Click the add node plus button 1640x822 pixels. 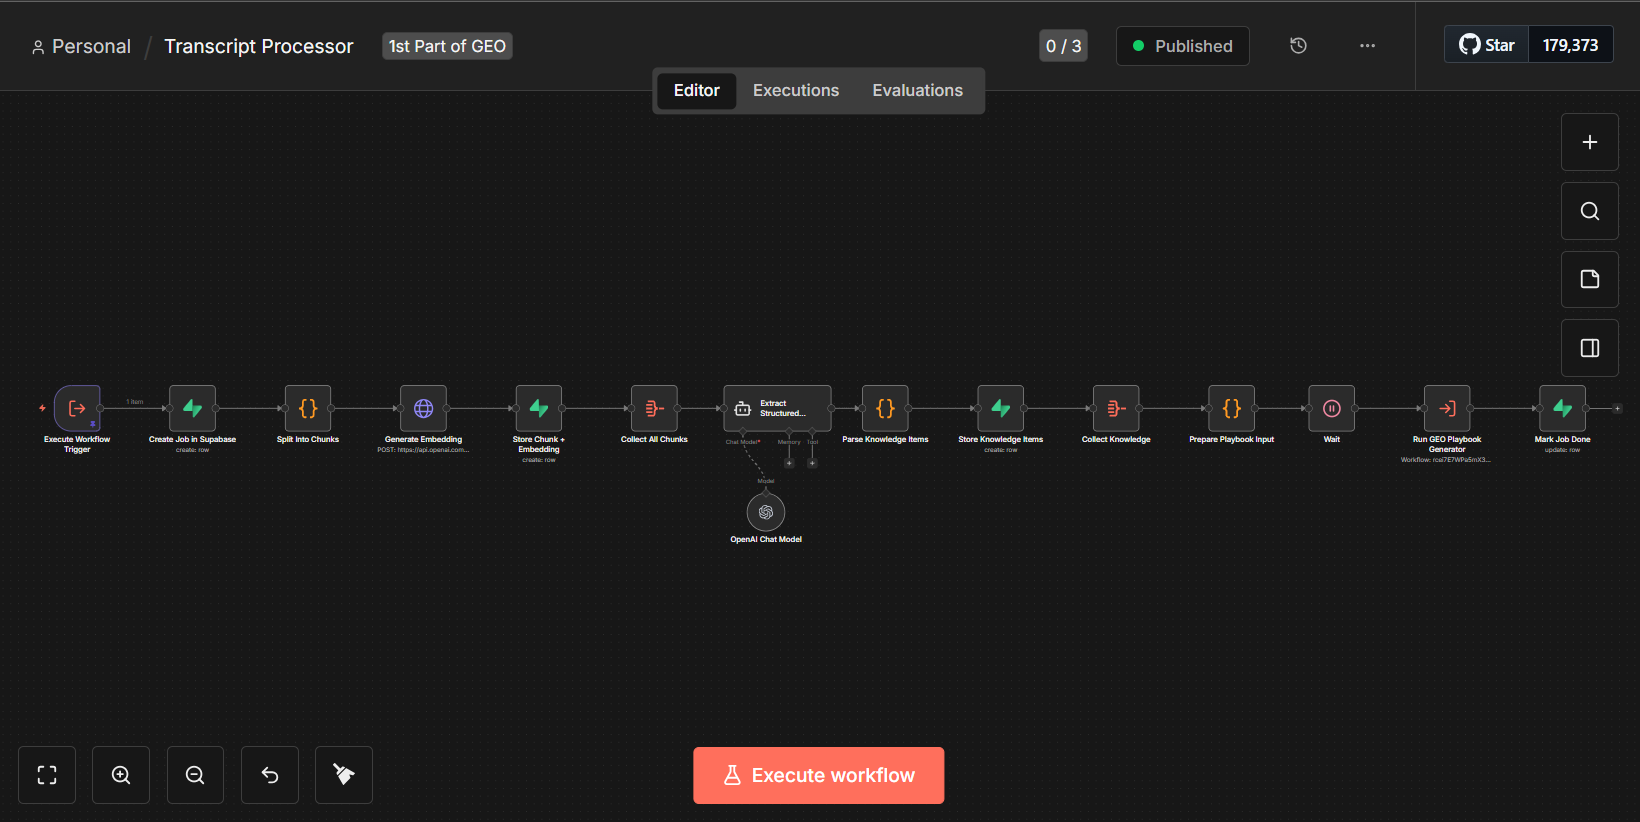coord(1589,142)
